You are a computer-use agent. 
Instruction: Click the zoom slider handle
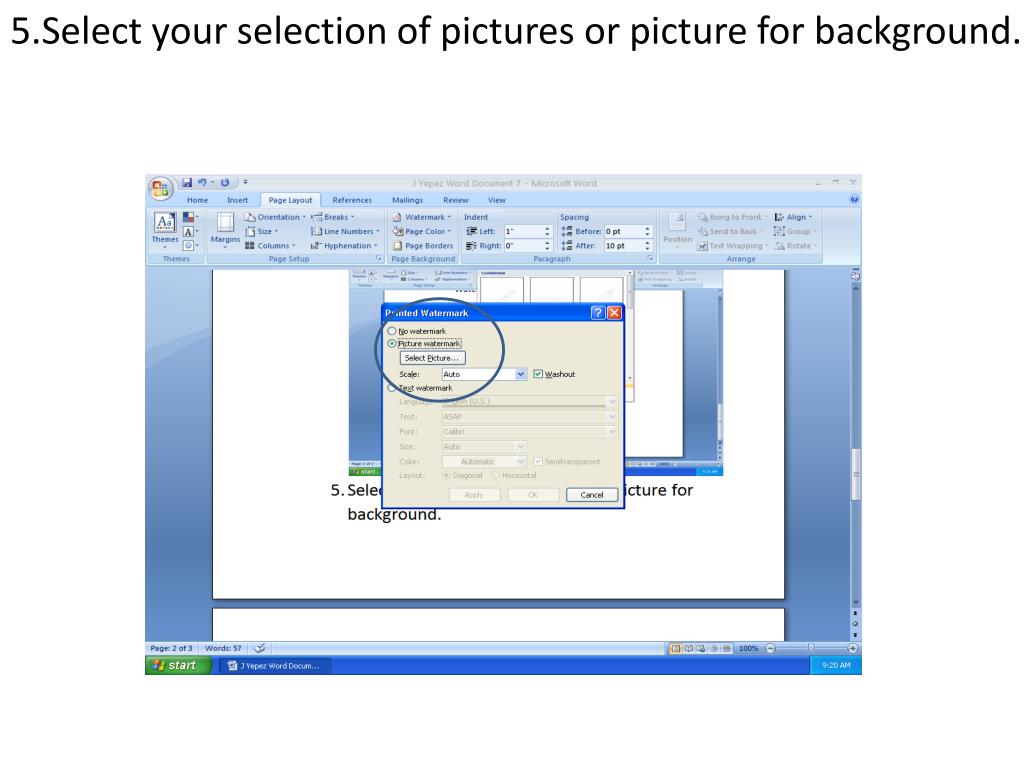[810, 648]
